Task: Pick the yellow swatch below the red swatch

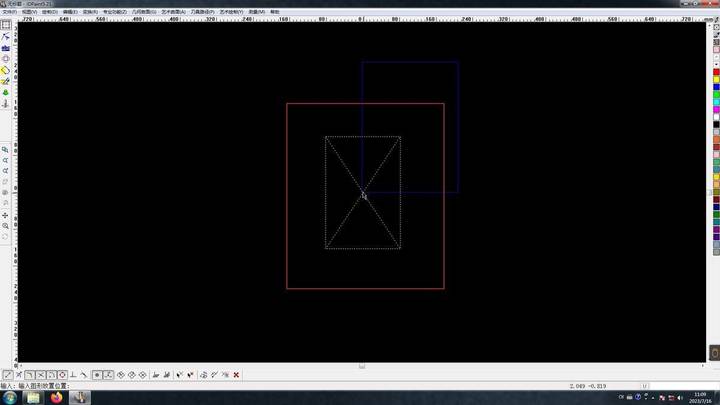Action: point(716,80)
